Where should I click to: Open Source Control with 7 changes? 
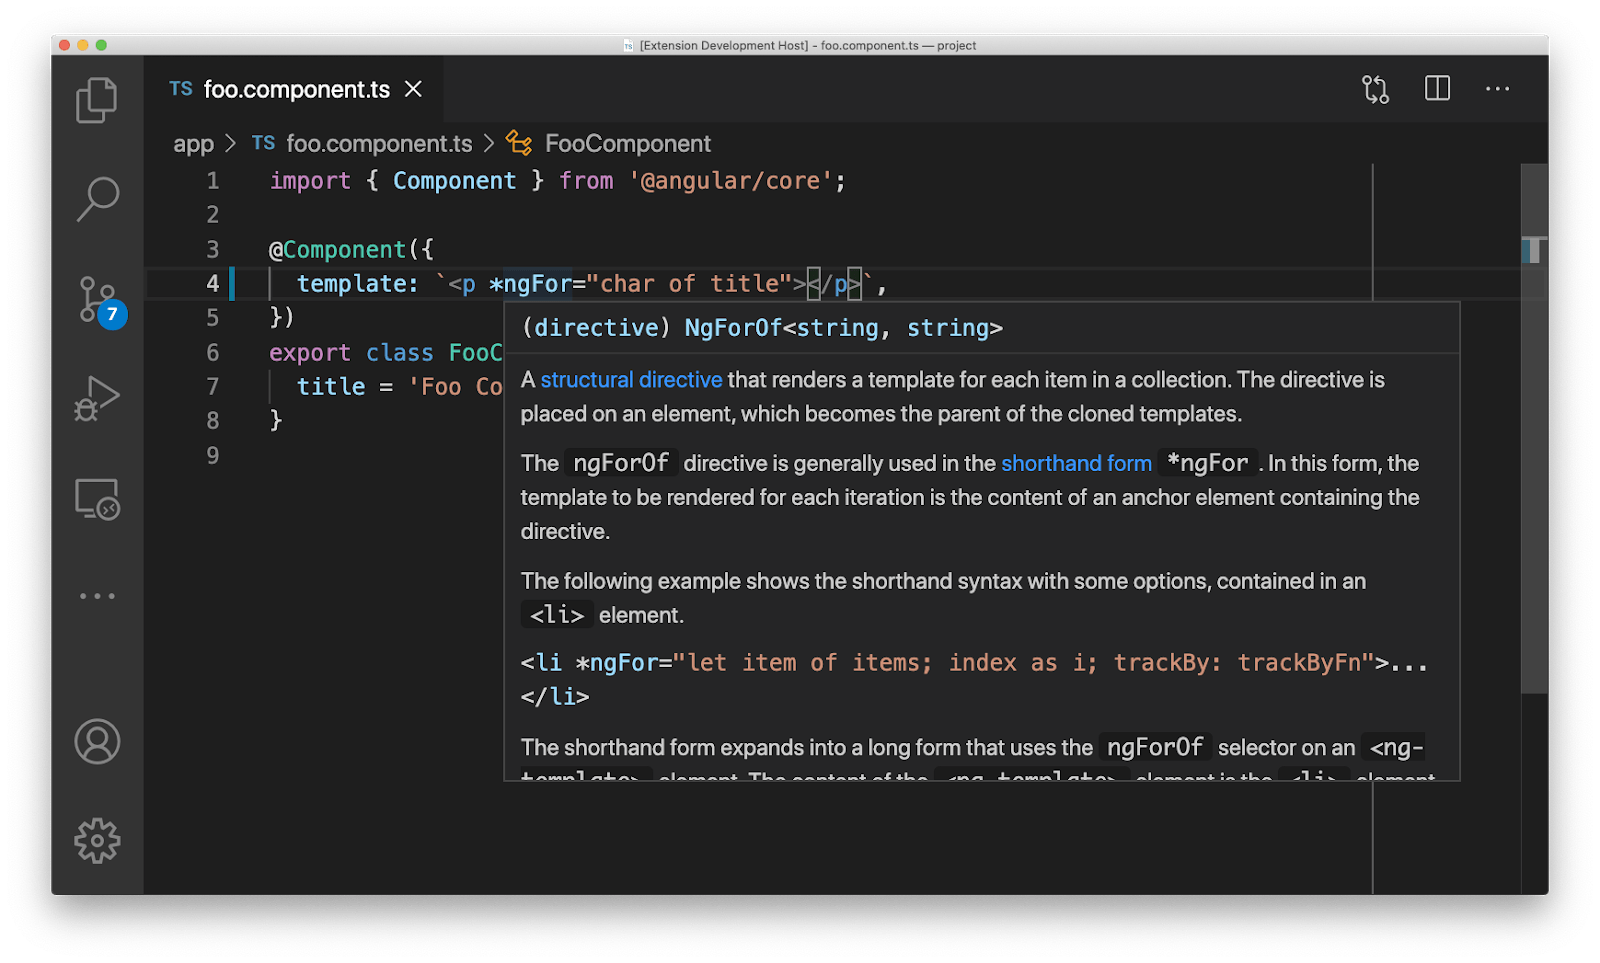[98, 299]
